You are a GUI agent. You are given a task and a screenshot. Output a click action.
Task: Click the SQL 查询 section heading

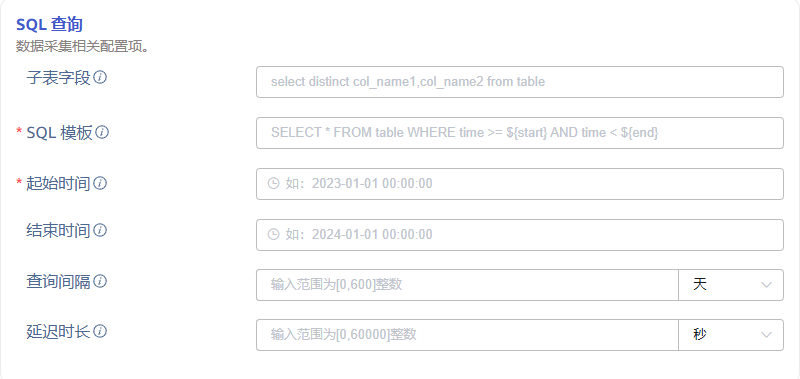[x=49, y=24]
